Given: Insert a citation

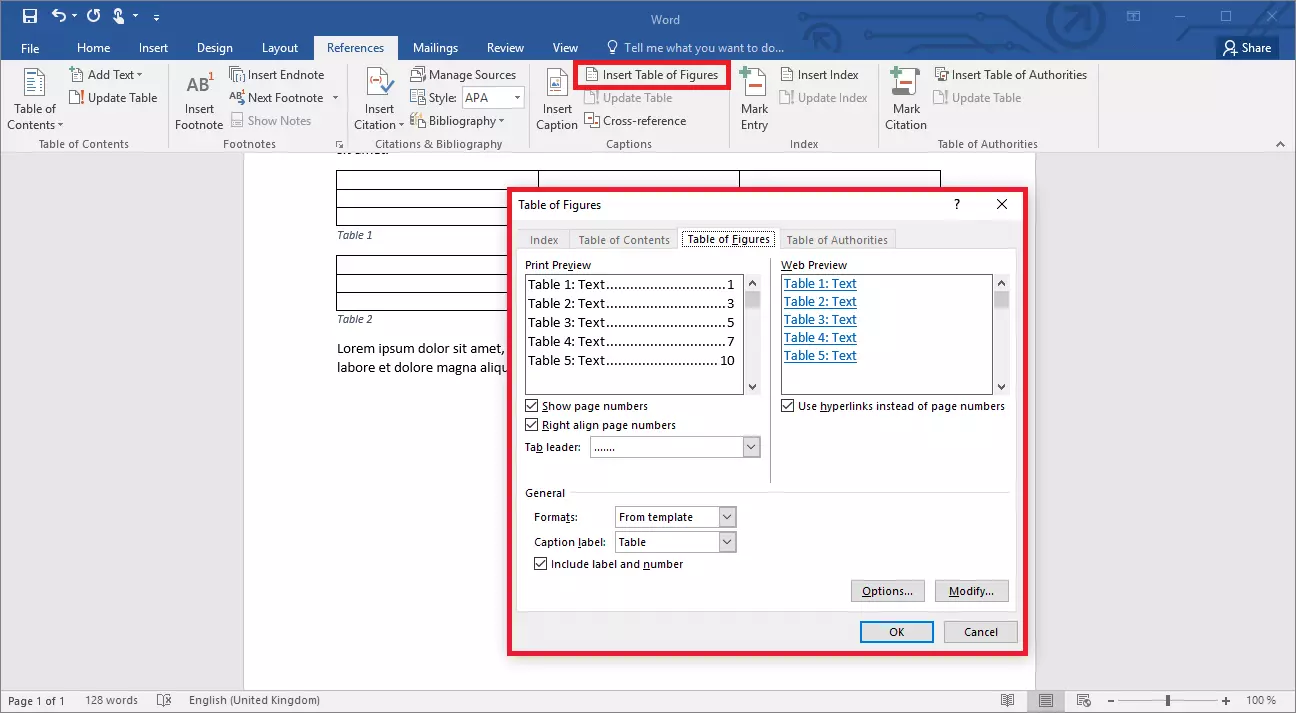Looking at the screenshot, I should coord(379,100).
